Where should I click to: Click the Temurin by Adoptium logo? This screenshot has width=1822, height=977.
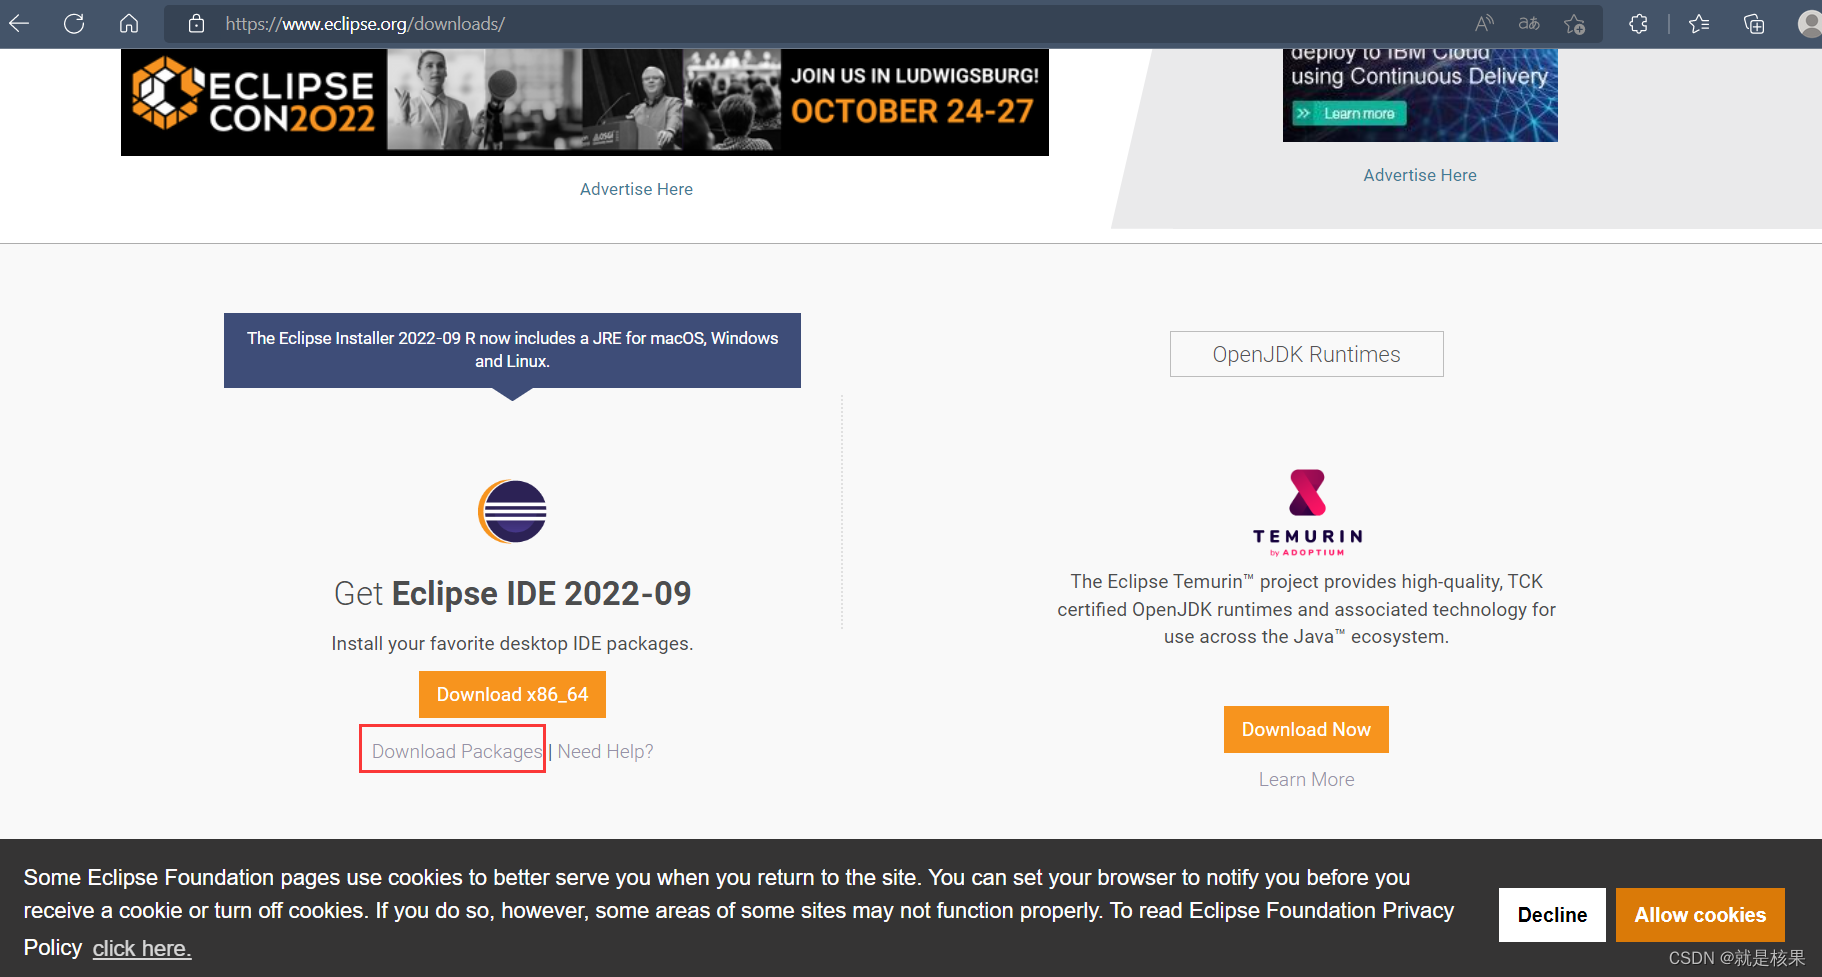(x=1307, y=512)
